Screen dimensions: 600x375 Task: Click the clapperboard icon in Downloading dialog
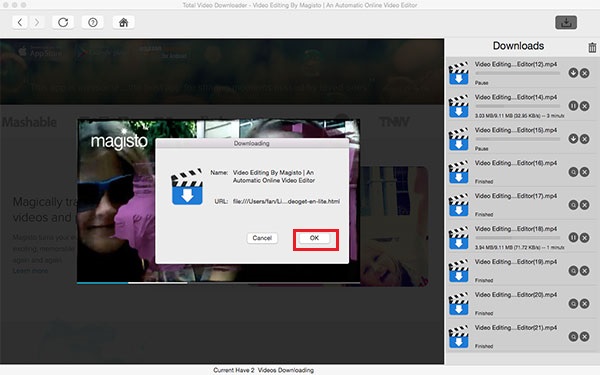click(187, 187)
